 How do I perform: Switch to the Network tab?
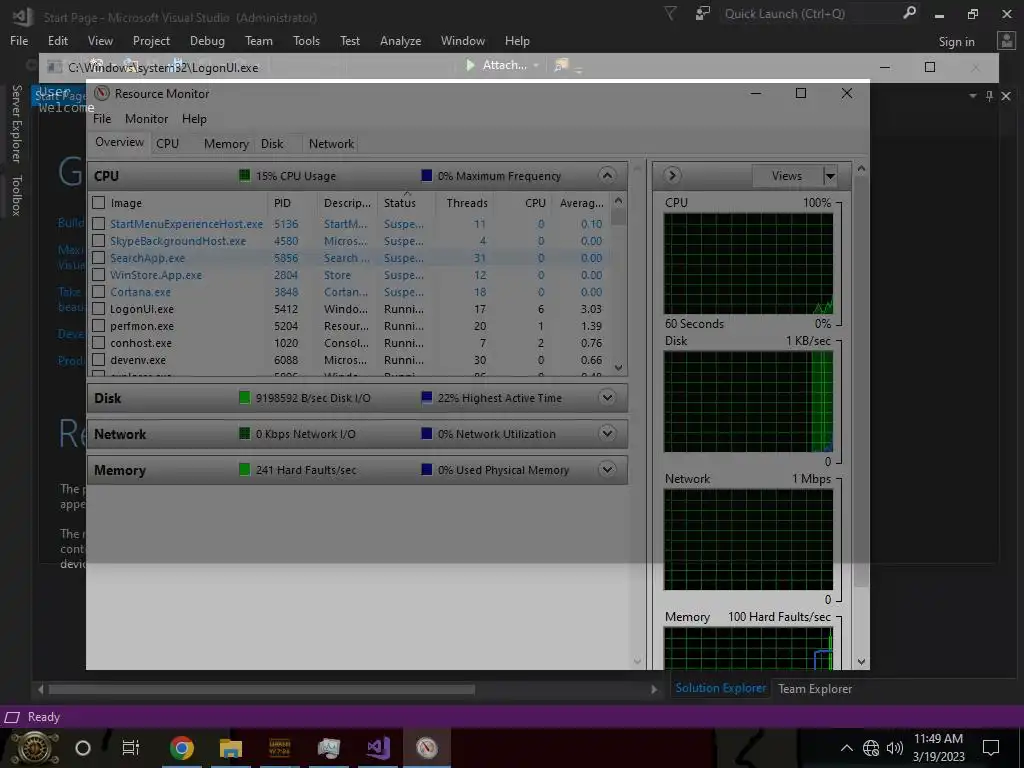(331, 144)
